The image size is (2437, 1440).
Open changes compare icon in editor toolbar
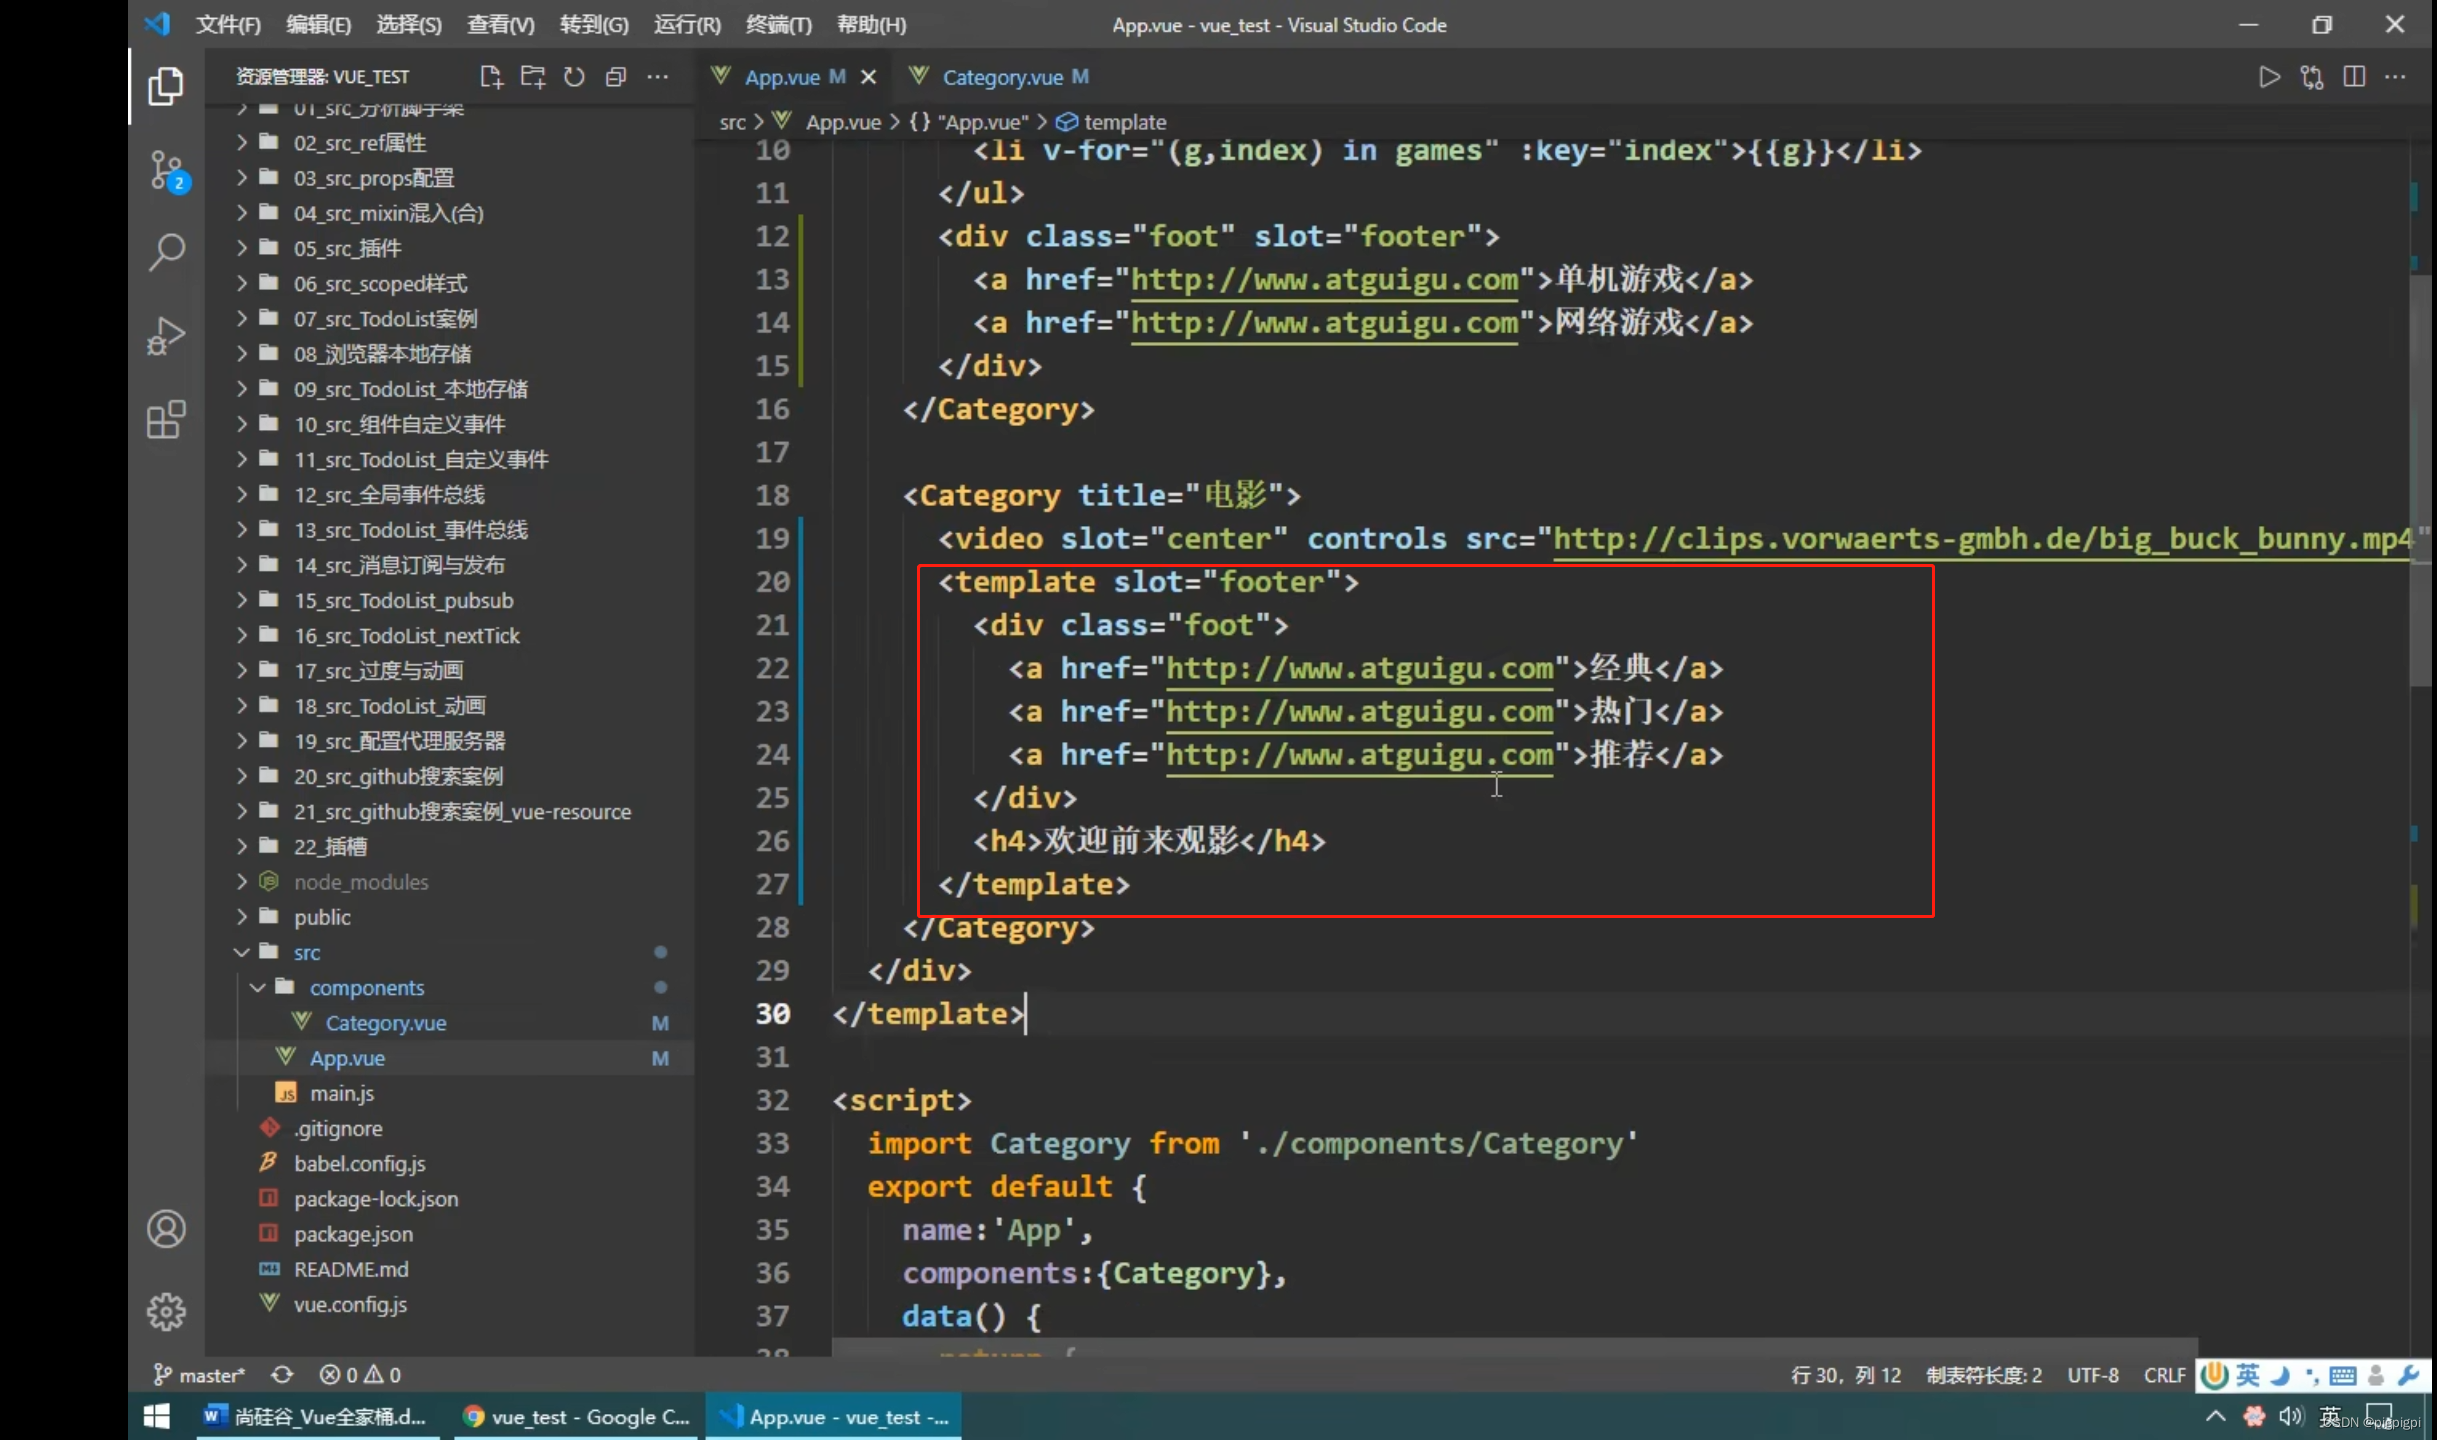click(2312, 77)
